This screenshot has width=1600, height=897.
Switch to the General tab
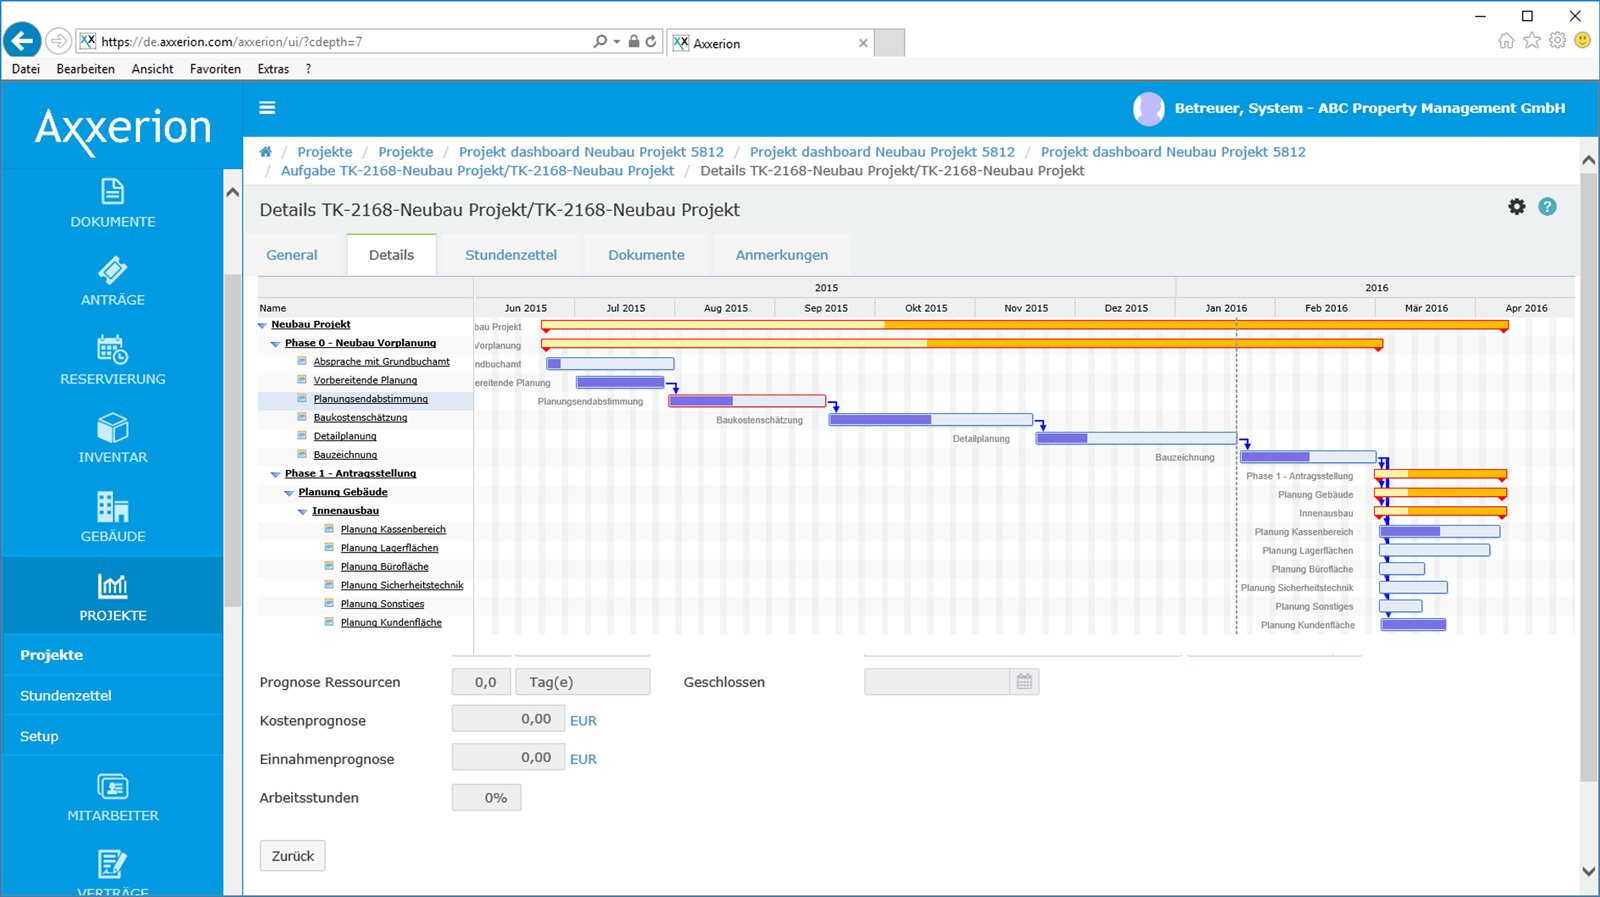[292, 255]
